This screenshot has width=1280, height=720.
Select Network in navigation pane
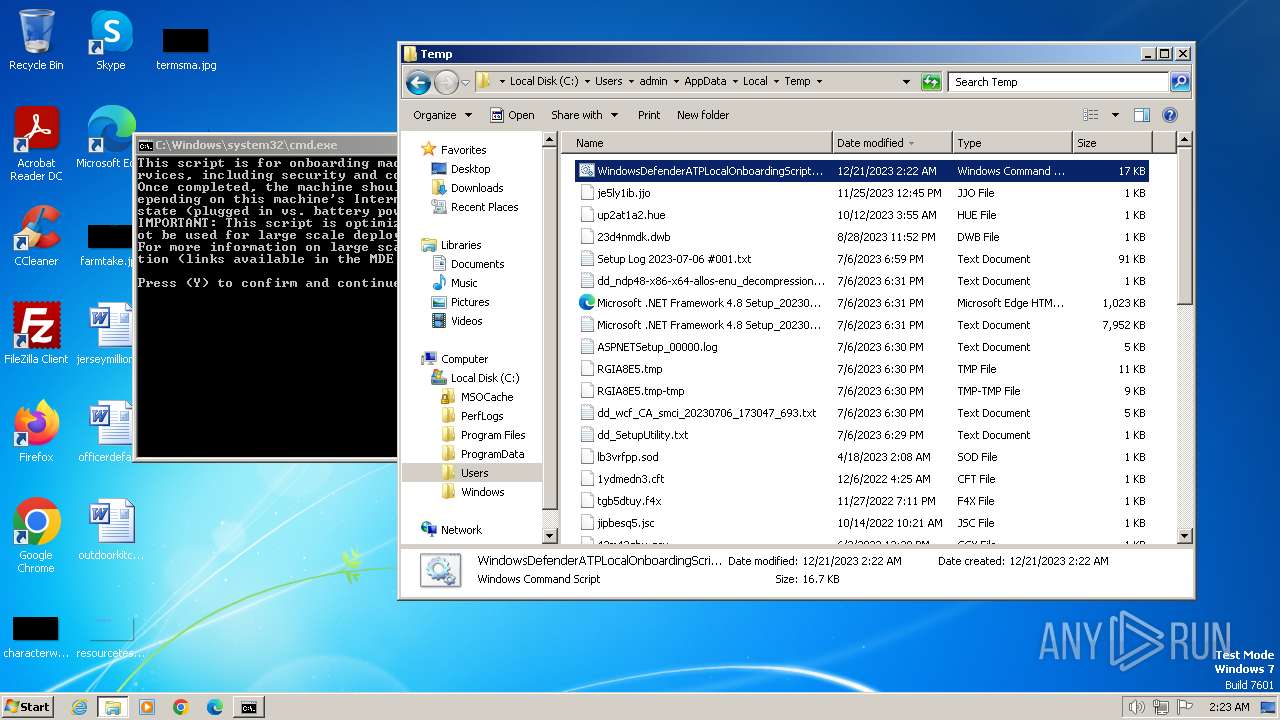click(x=461, y=530)
